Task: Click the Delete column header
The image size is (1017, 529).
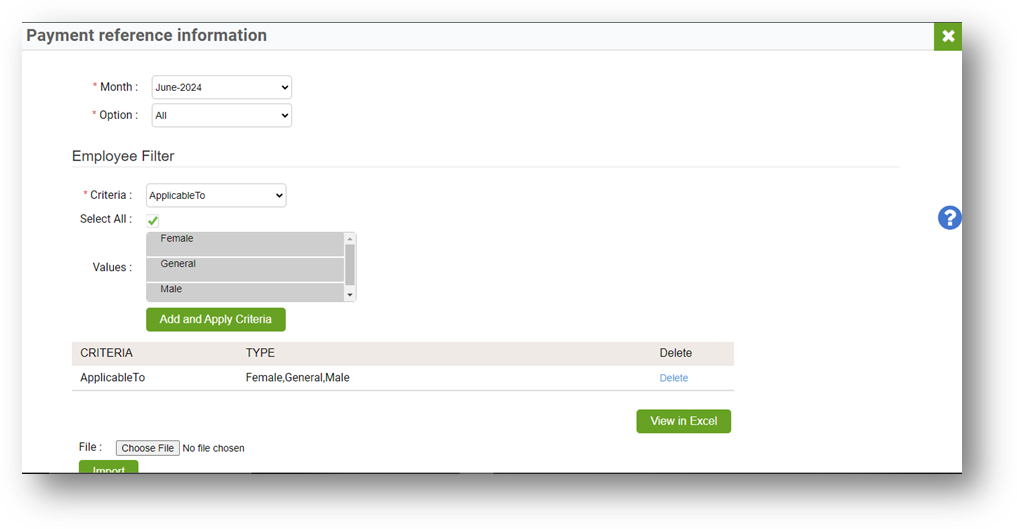Action: click(x=676, y=353)
